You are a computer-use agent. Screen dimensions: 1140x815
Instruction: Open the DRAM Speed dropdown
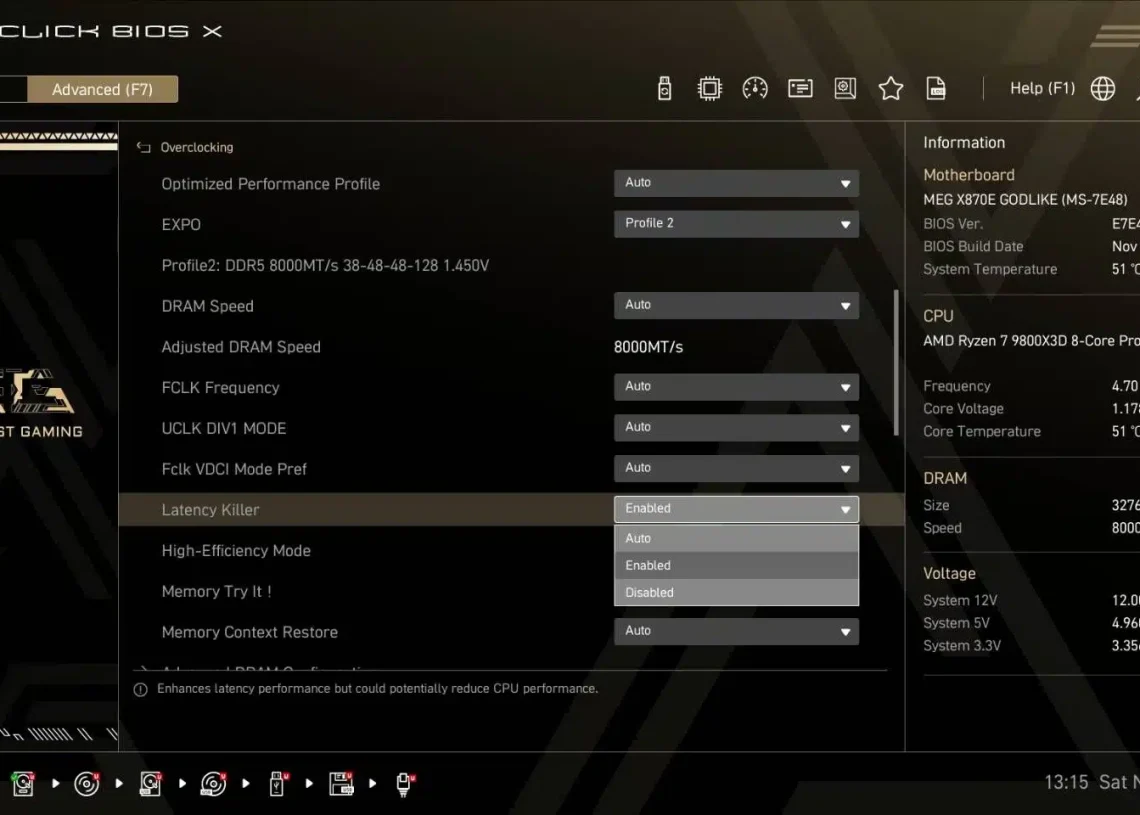click(736, 305)
